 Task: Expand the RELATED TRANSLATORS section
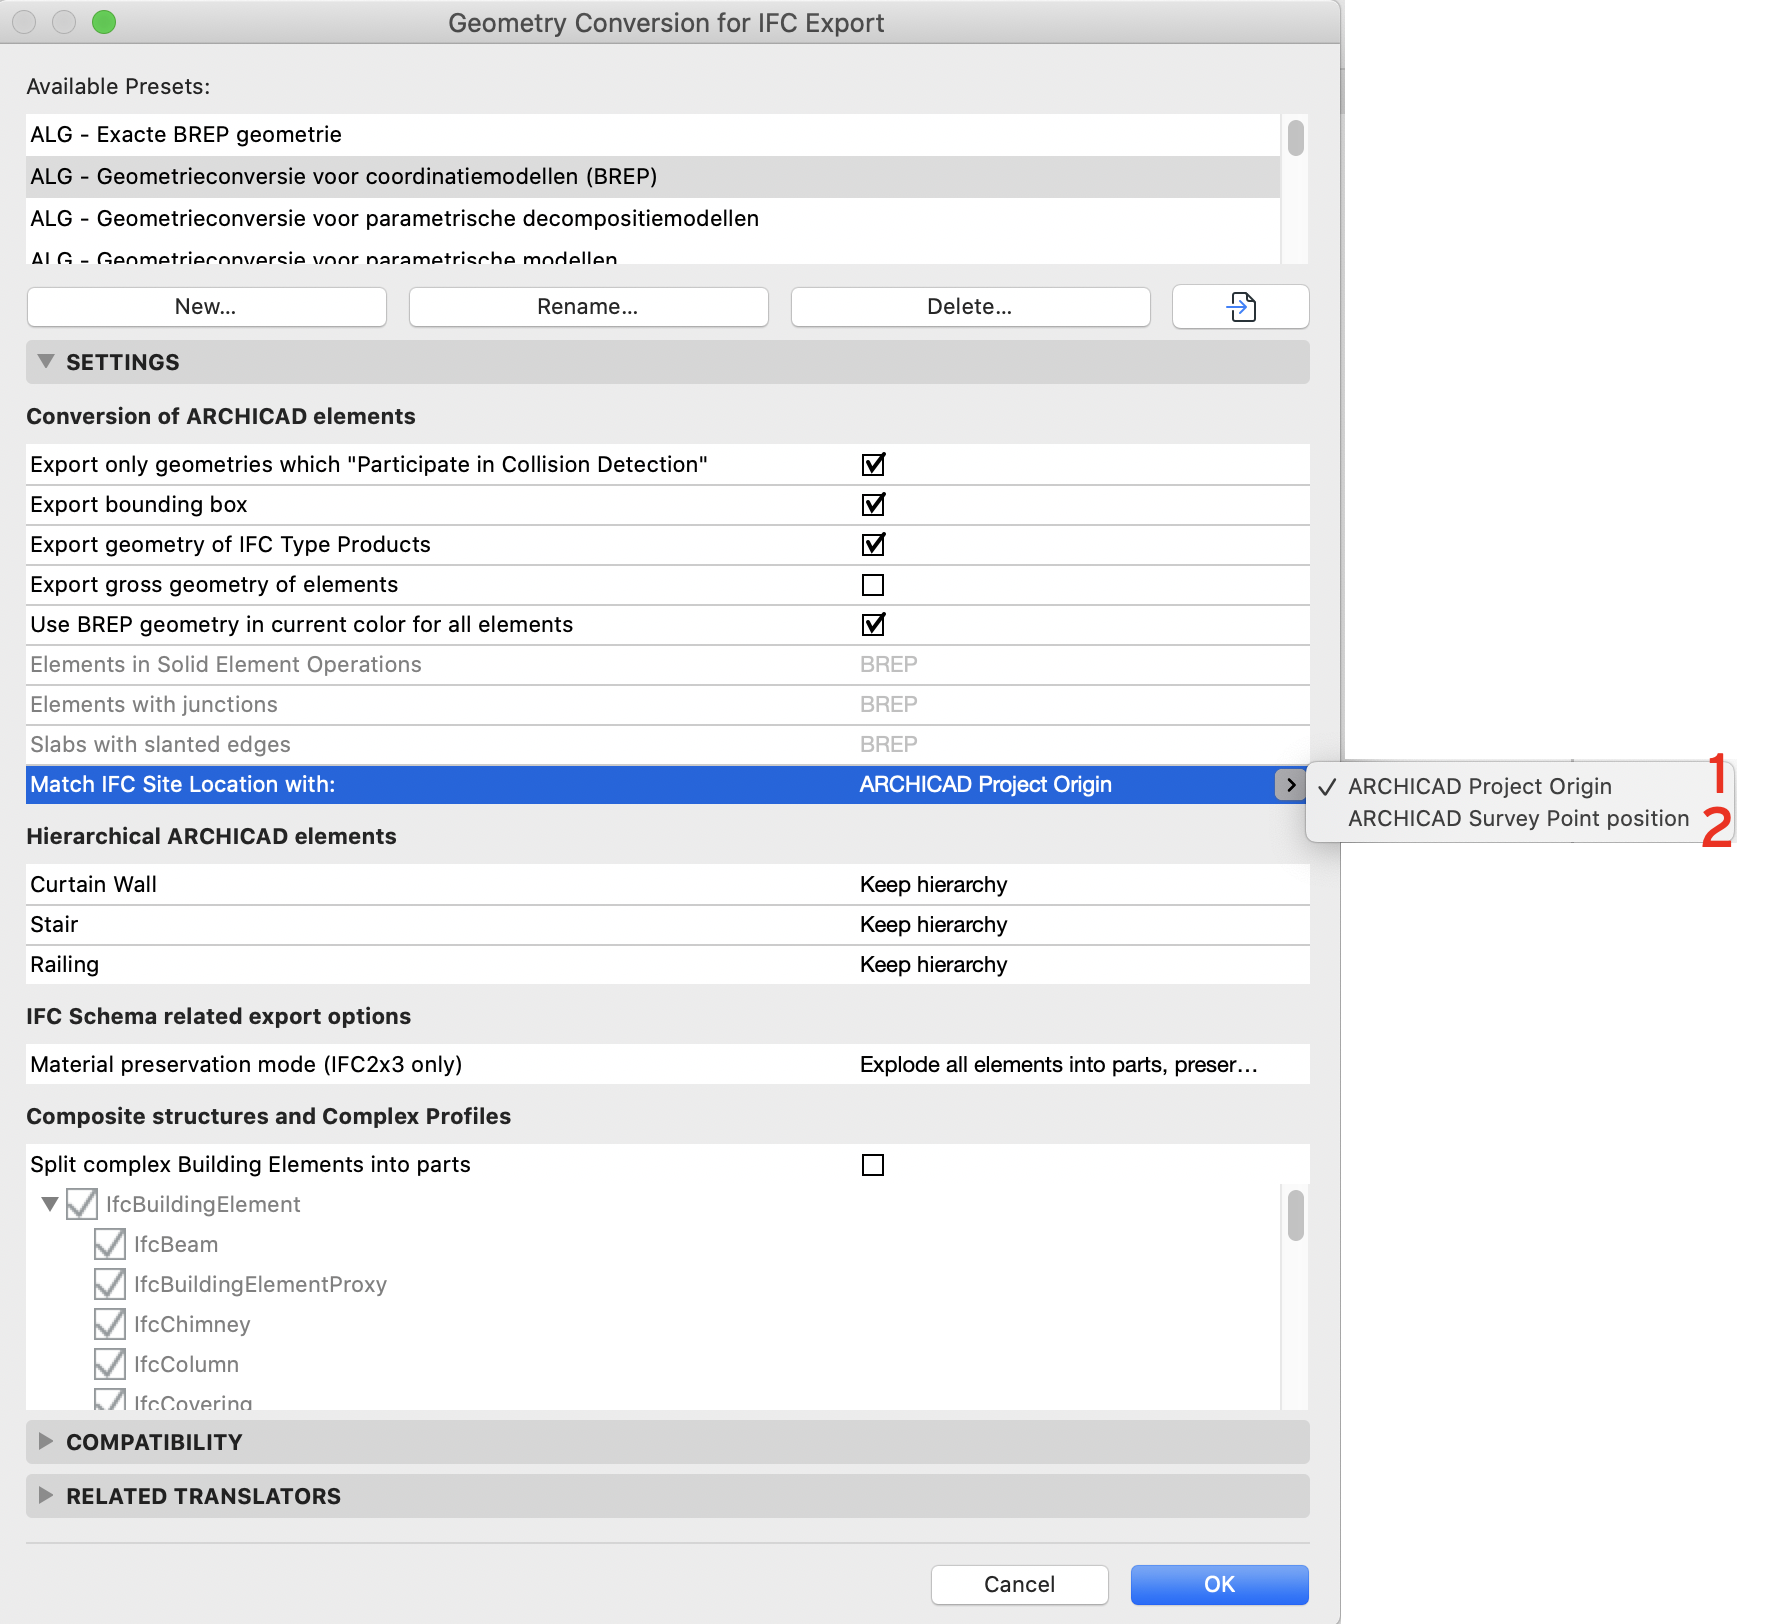pyautogui.click(x=46, y=1495)
